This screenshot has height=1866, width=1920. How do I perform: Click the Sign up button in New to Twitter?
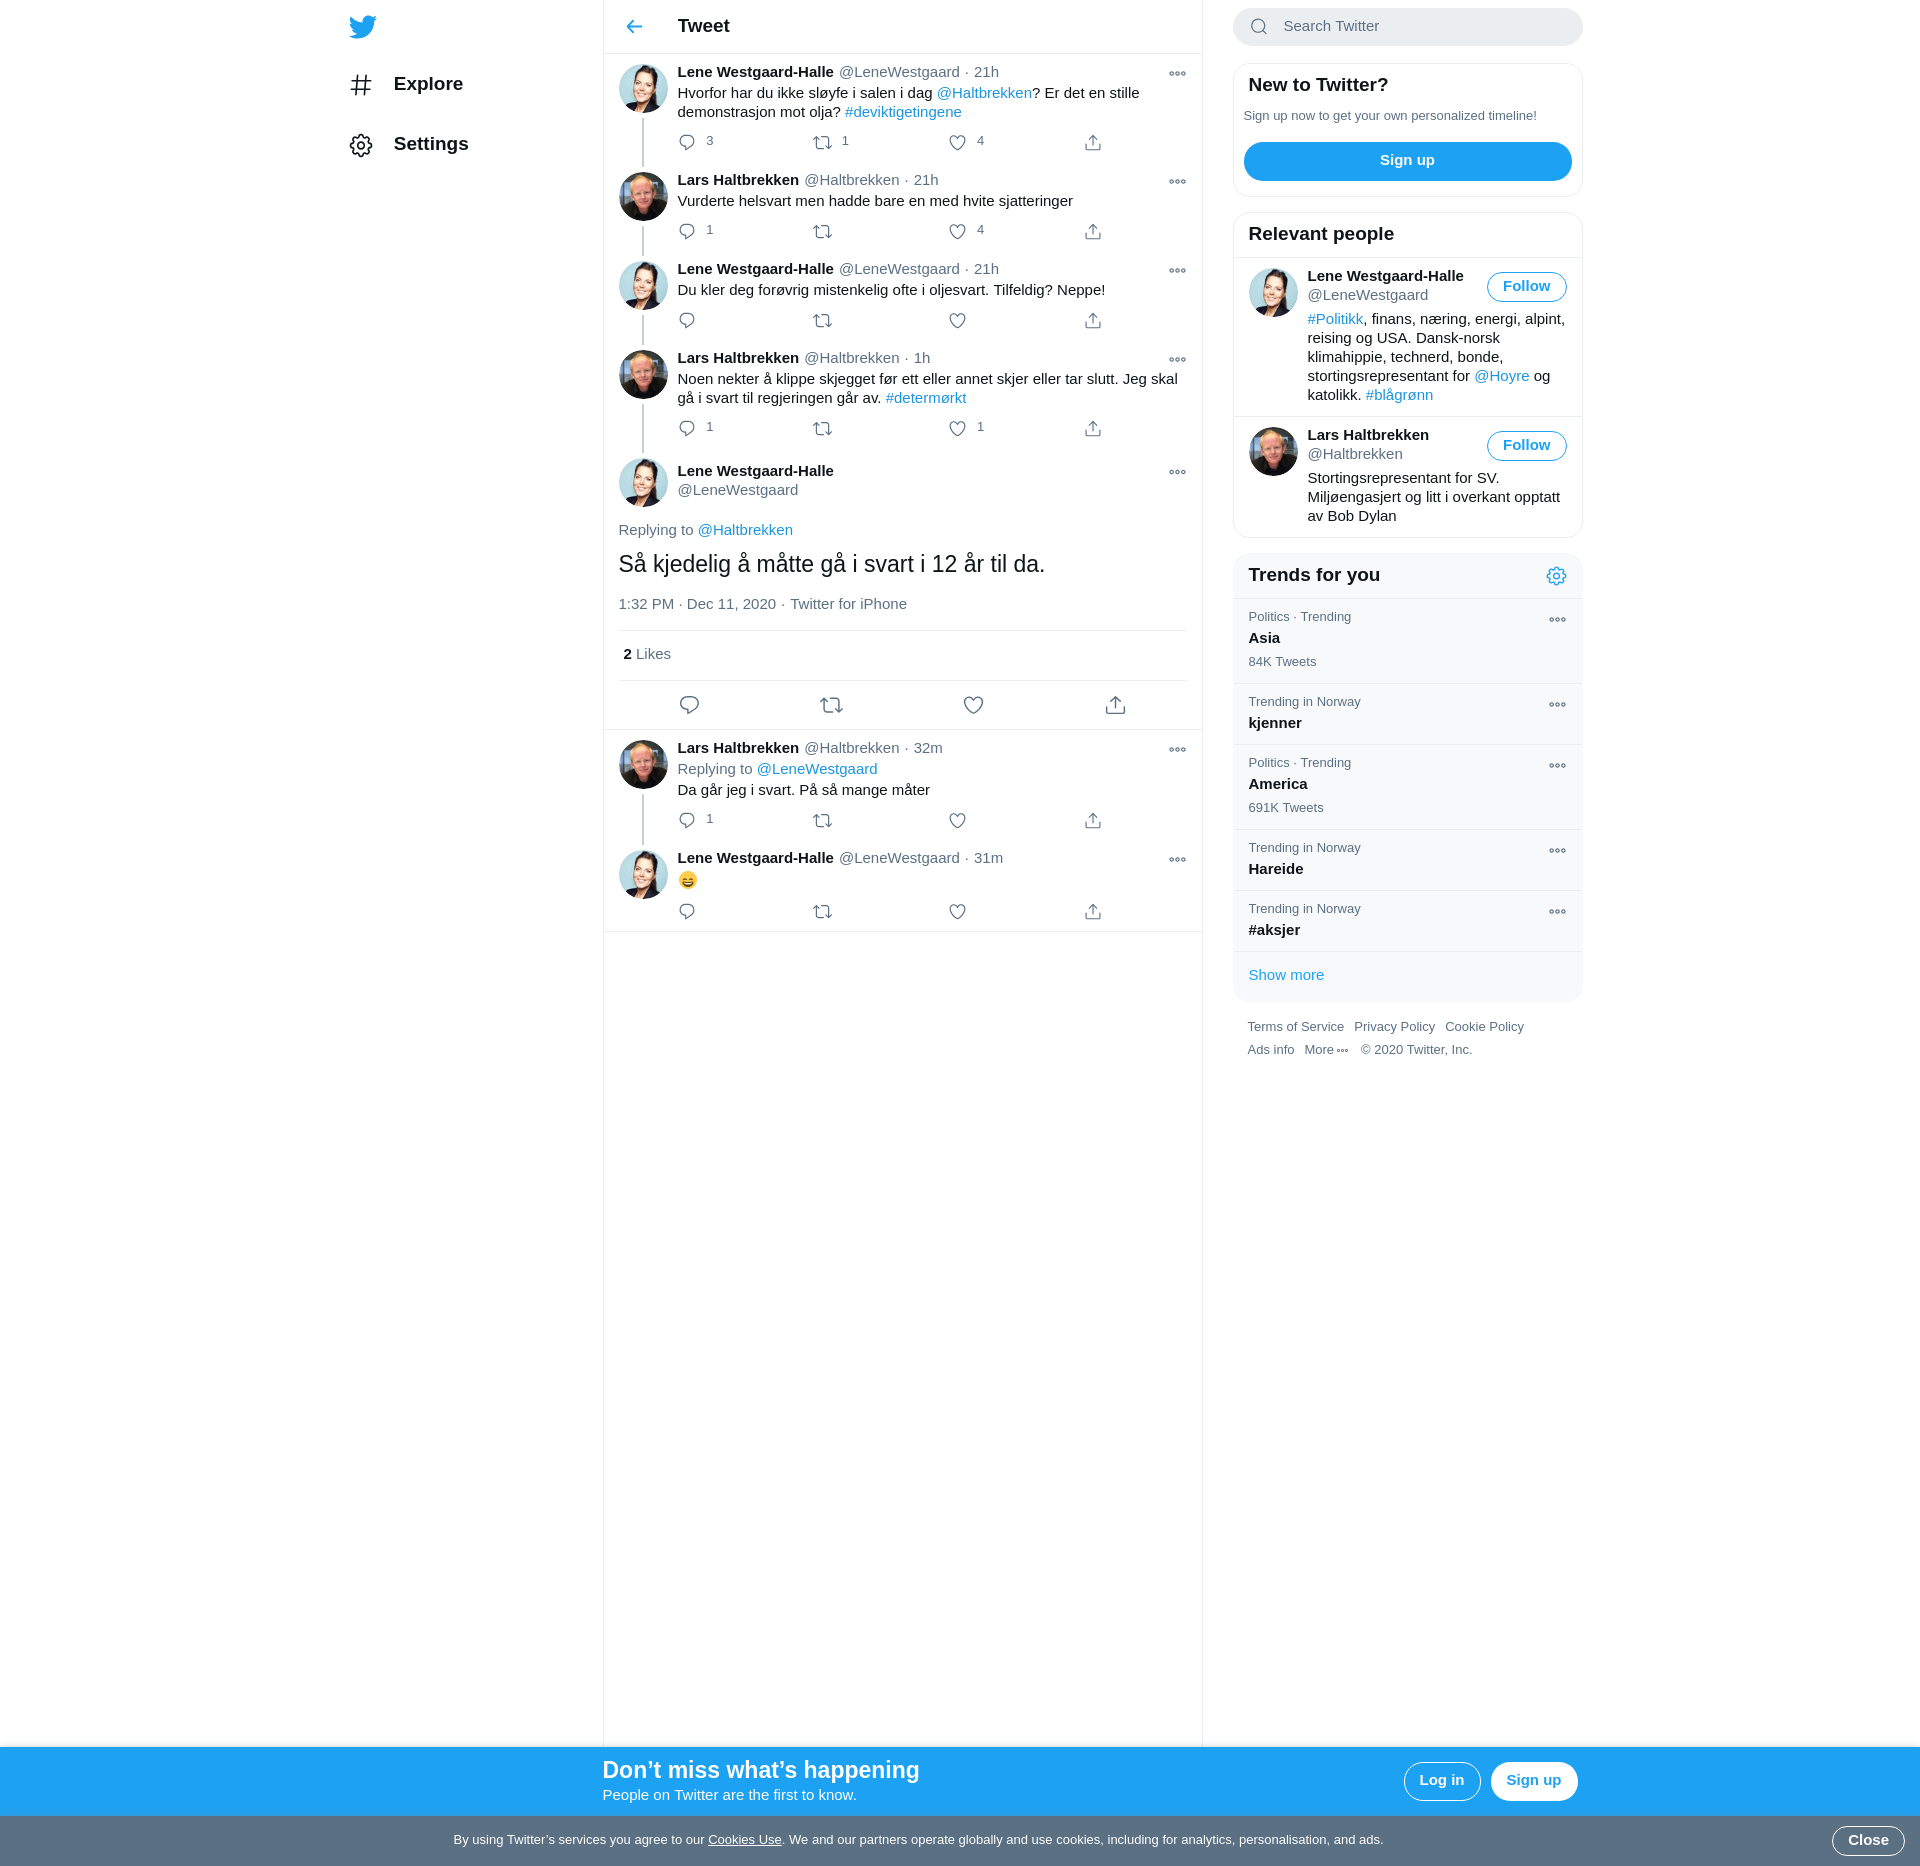(x=1407, y=161)
